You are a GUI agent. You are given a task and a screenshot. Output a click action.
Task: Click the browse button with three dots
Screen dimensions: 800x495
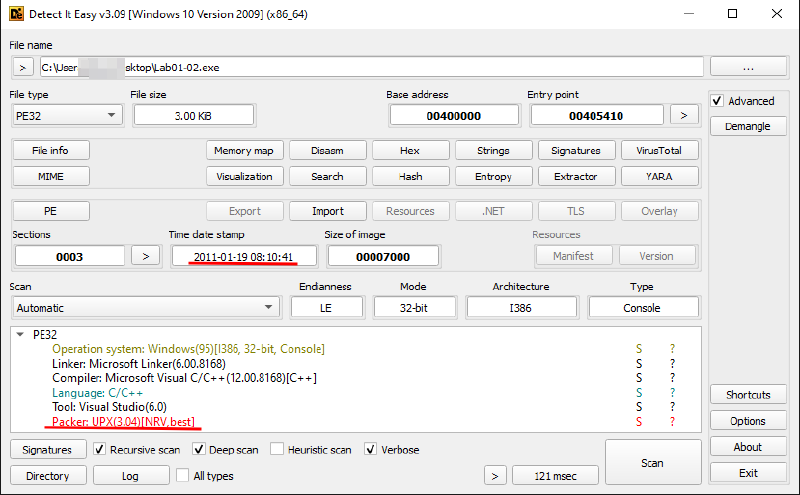tap(748, 67)
